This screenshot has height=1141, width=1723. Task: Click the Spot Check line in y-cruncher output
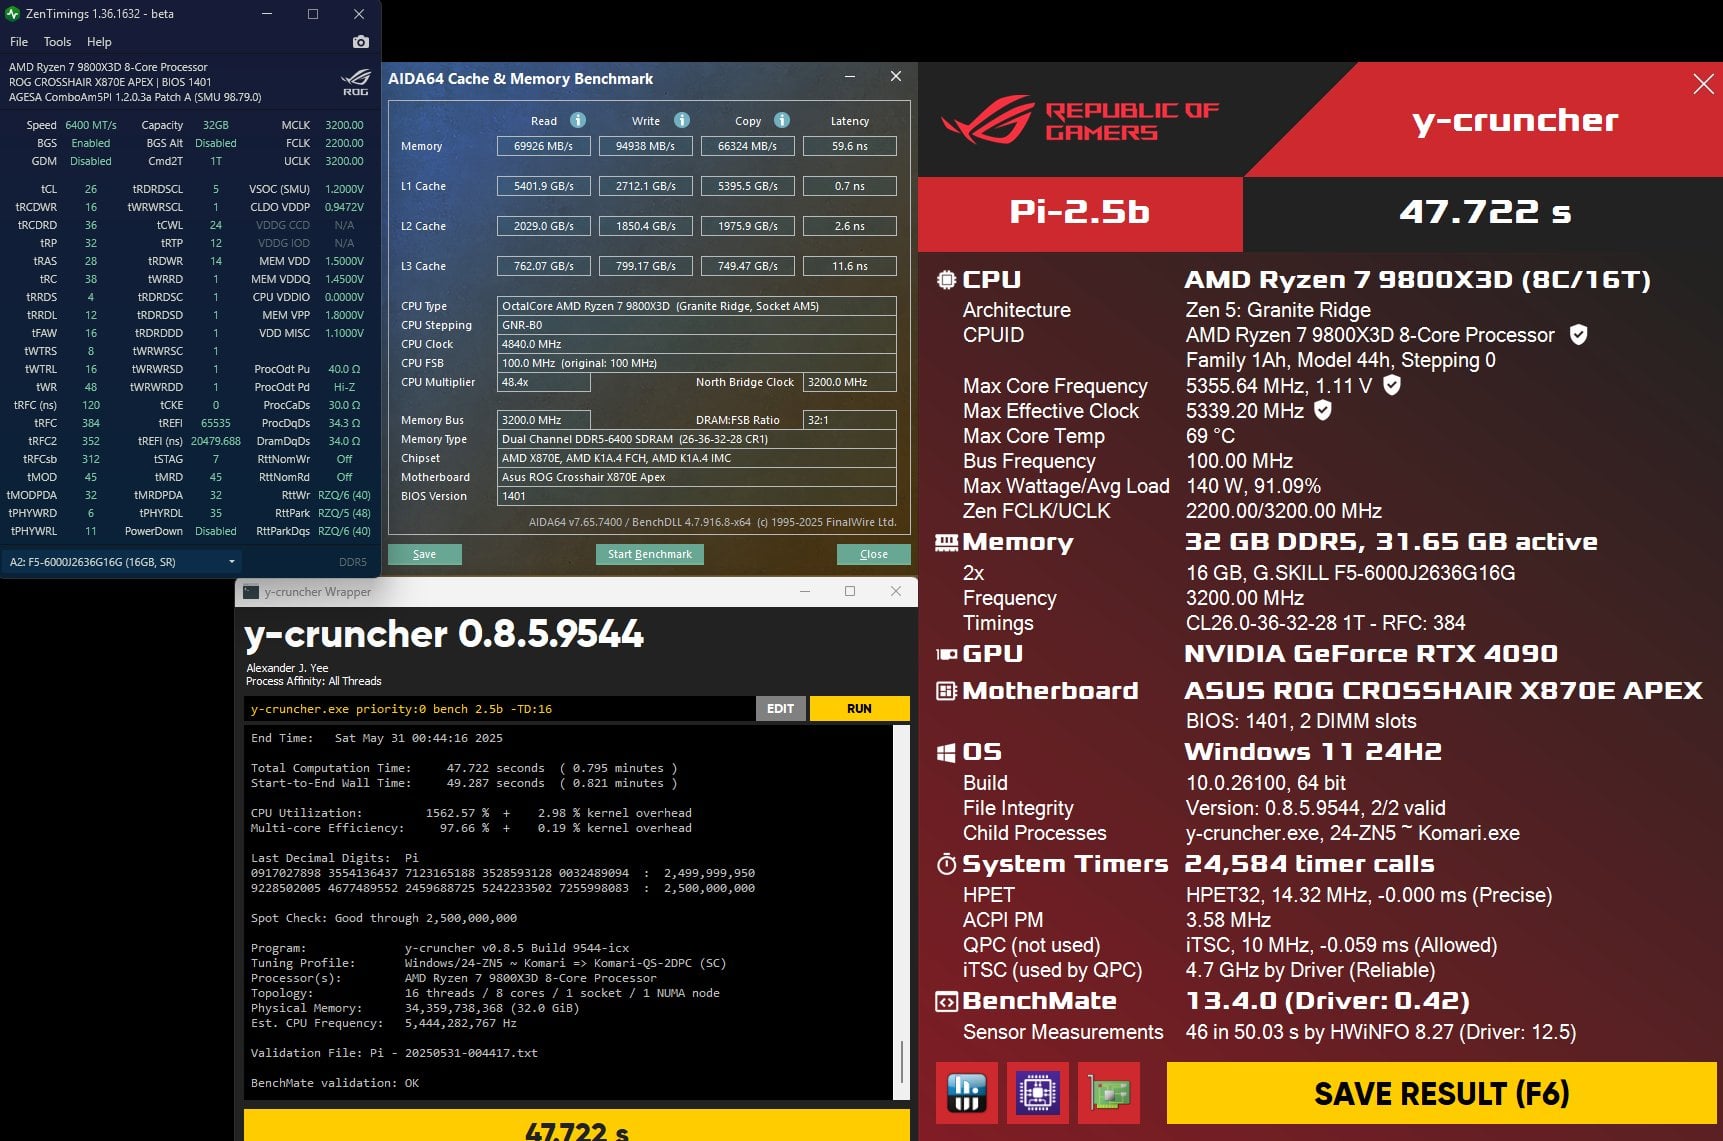point(384,918)
